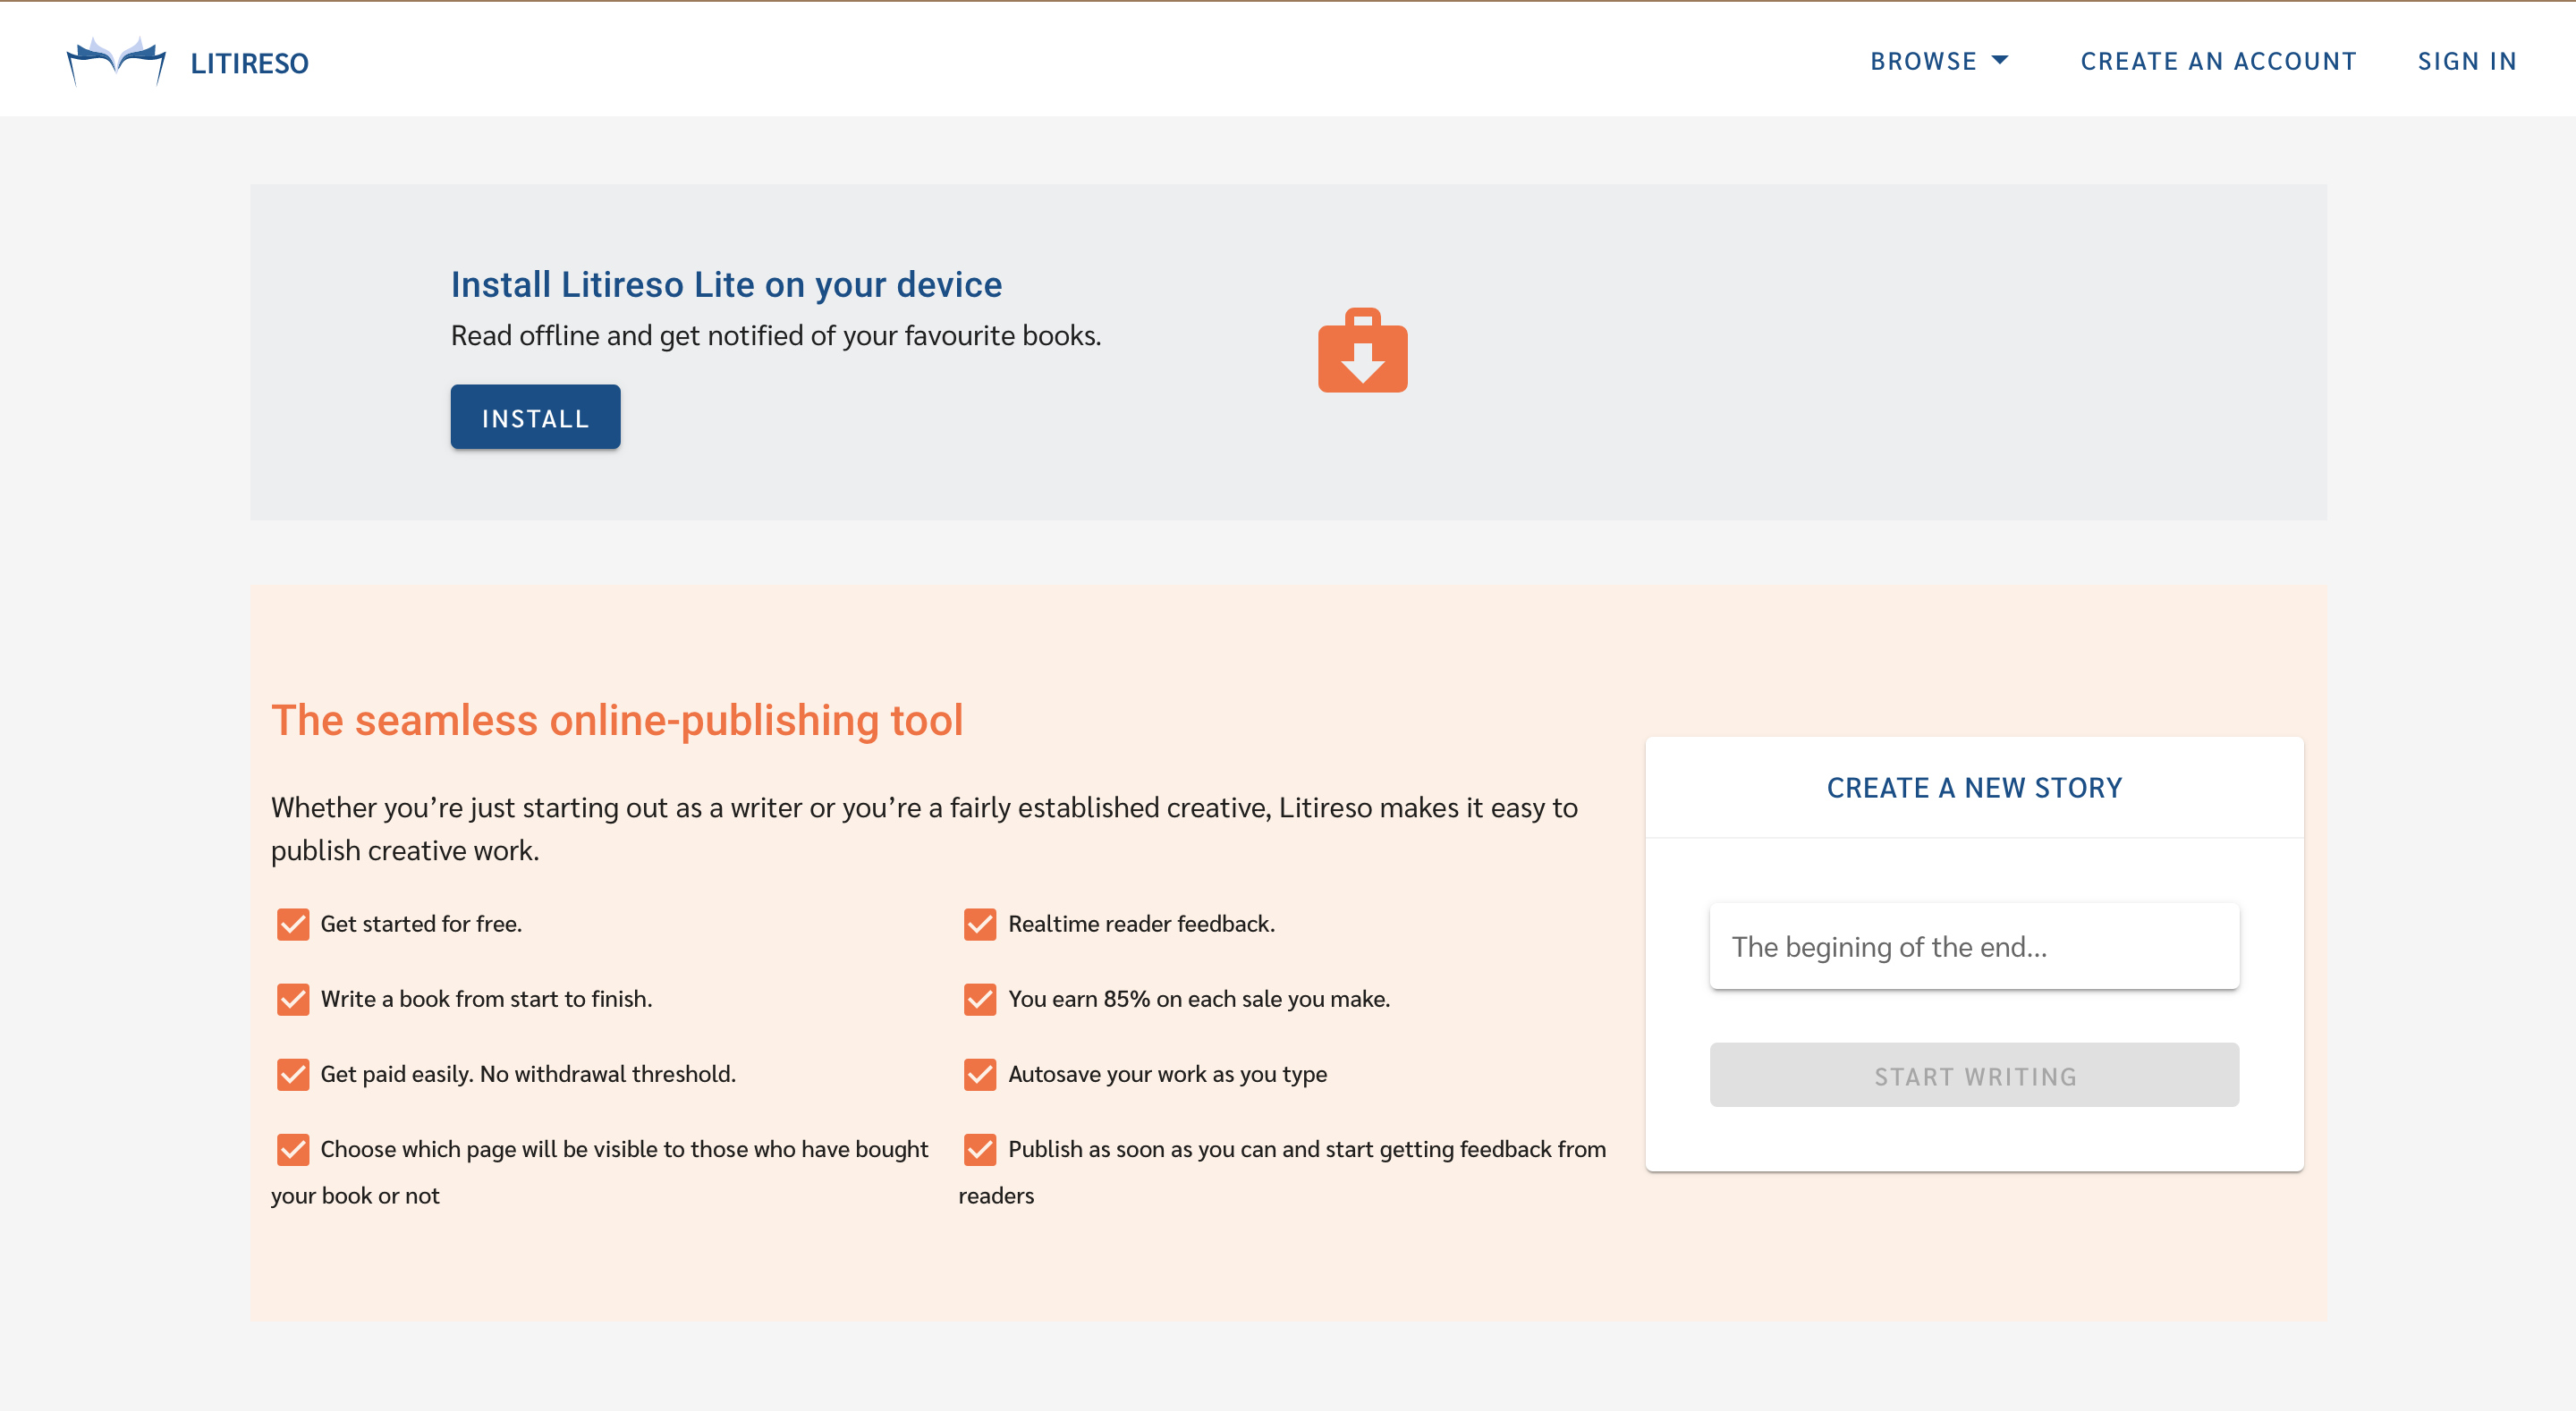Image resolution: width=2576 pixels, height=1411 pixels.
Task: Click the Create a New Story header
Action: click(1974, 788)
